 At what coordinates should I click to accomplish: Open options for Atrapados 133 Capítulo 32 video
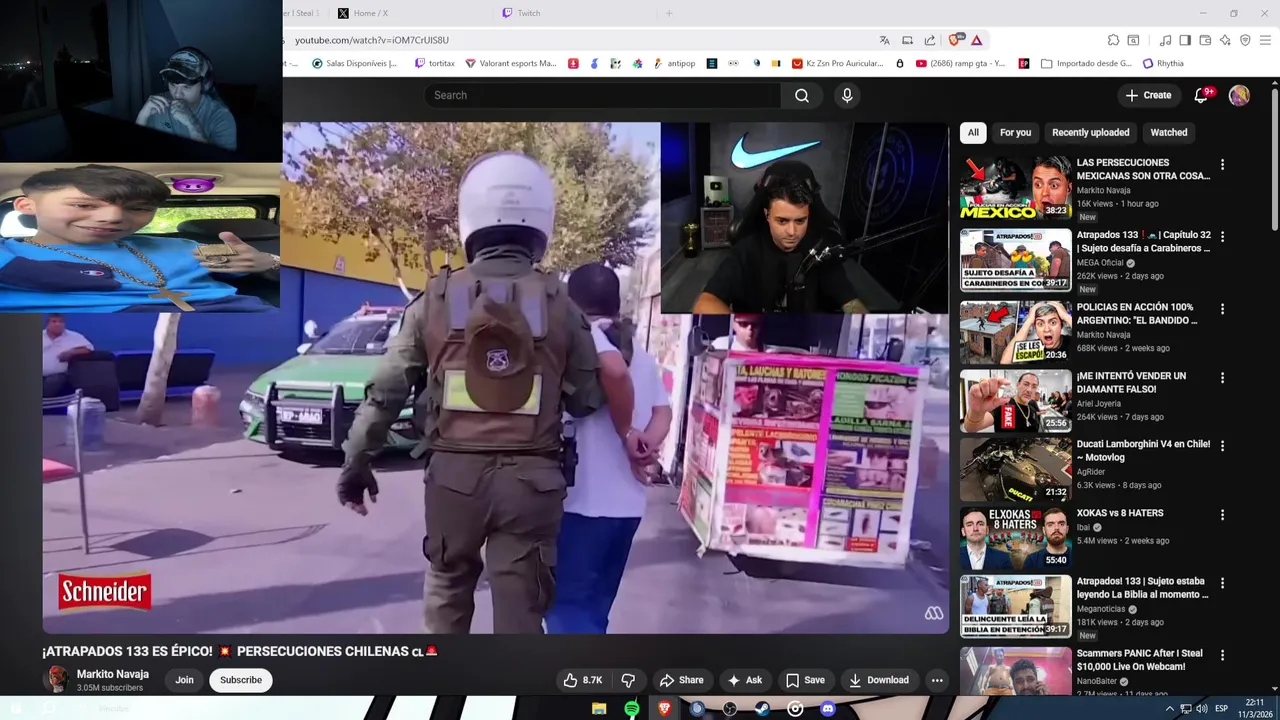point(1222,237)
